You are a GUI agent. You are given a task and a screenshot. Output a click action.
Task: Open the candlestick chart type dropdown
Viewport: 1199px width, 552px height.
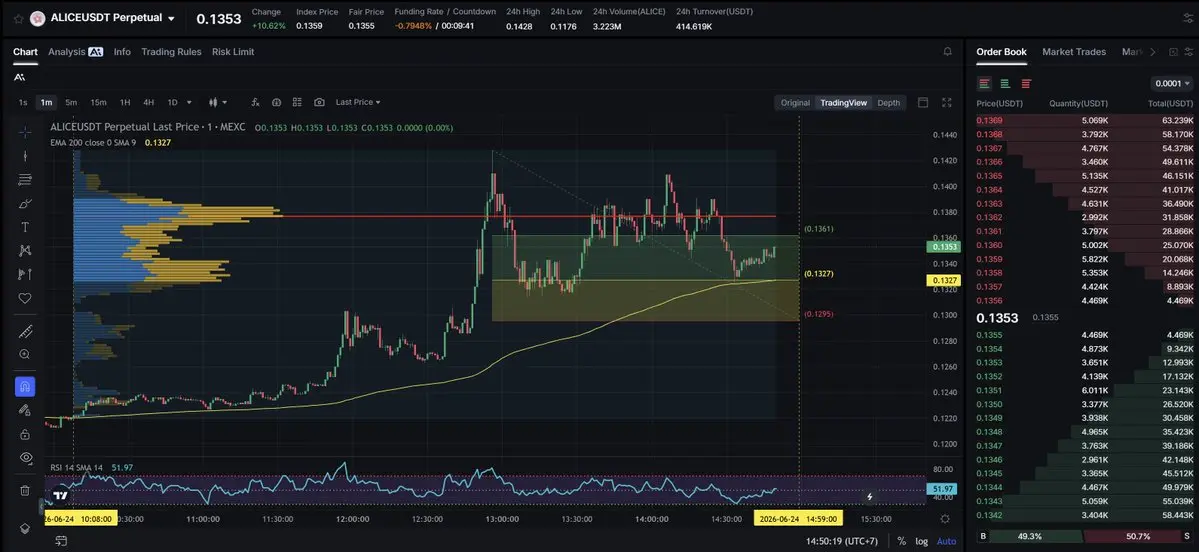pos(217,102)
